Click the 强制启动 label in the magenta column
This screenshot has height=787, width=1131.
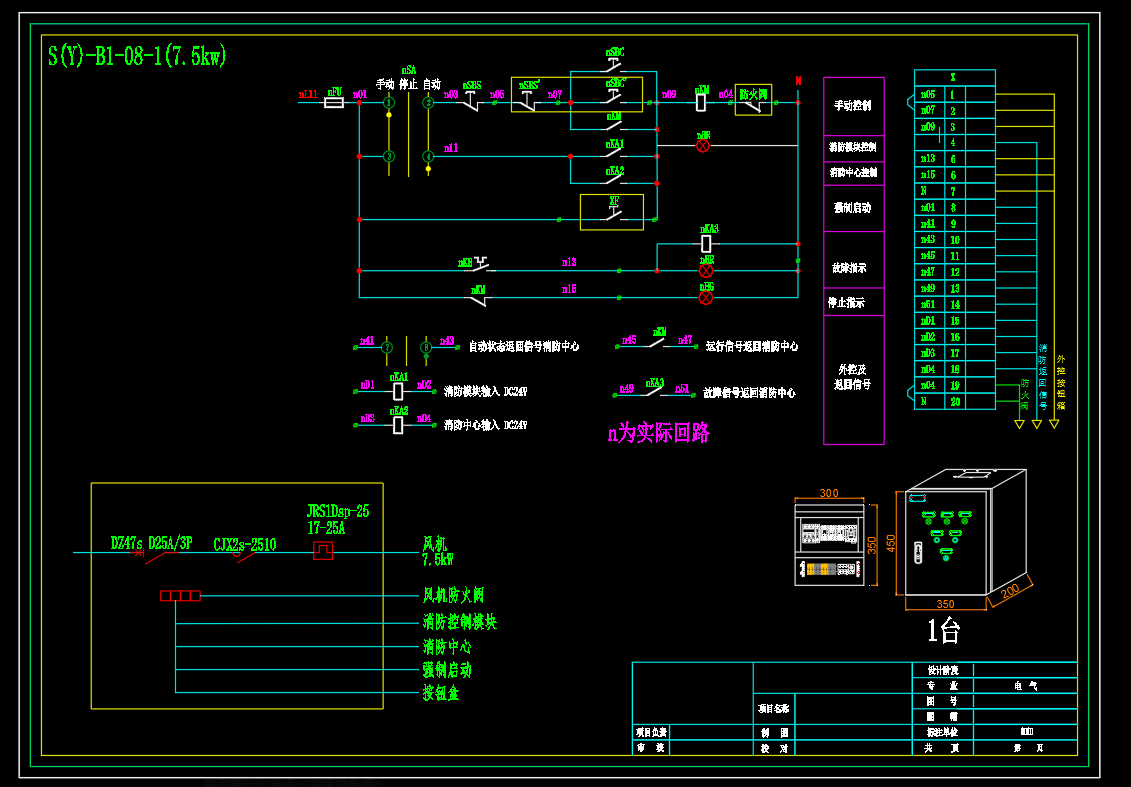coord(853,208)
